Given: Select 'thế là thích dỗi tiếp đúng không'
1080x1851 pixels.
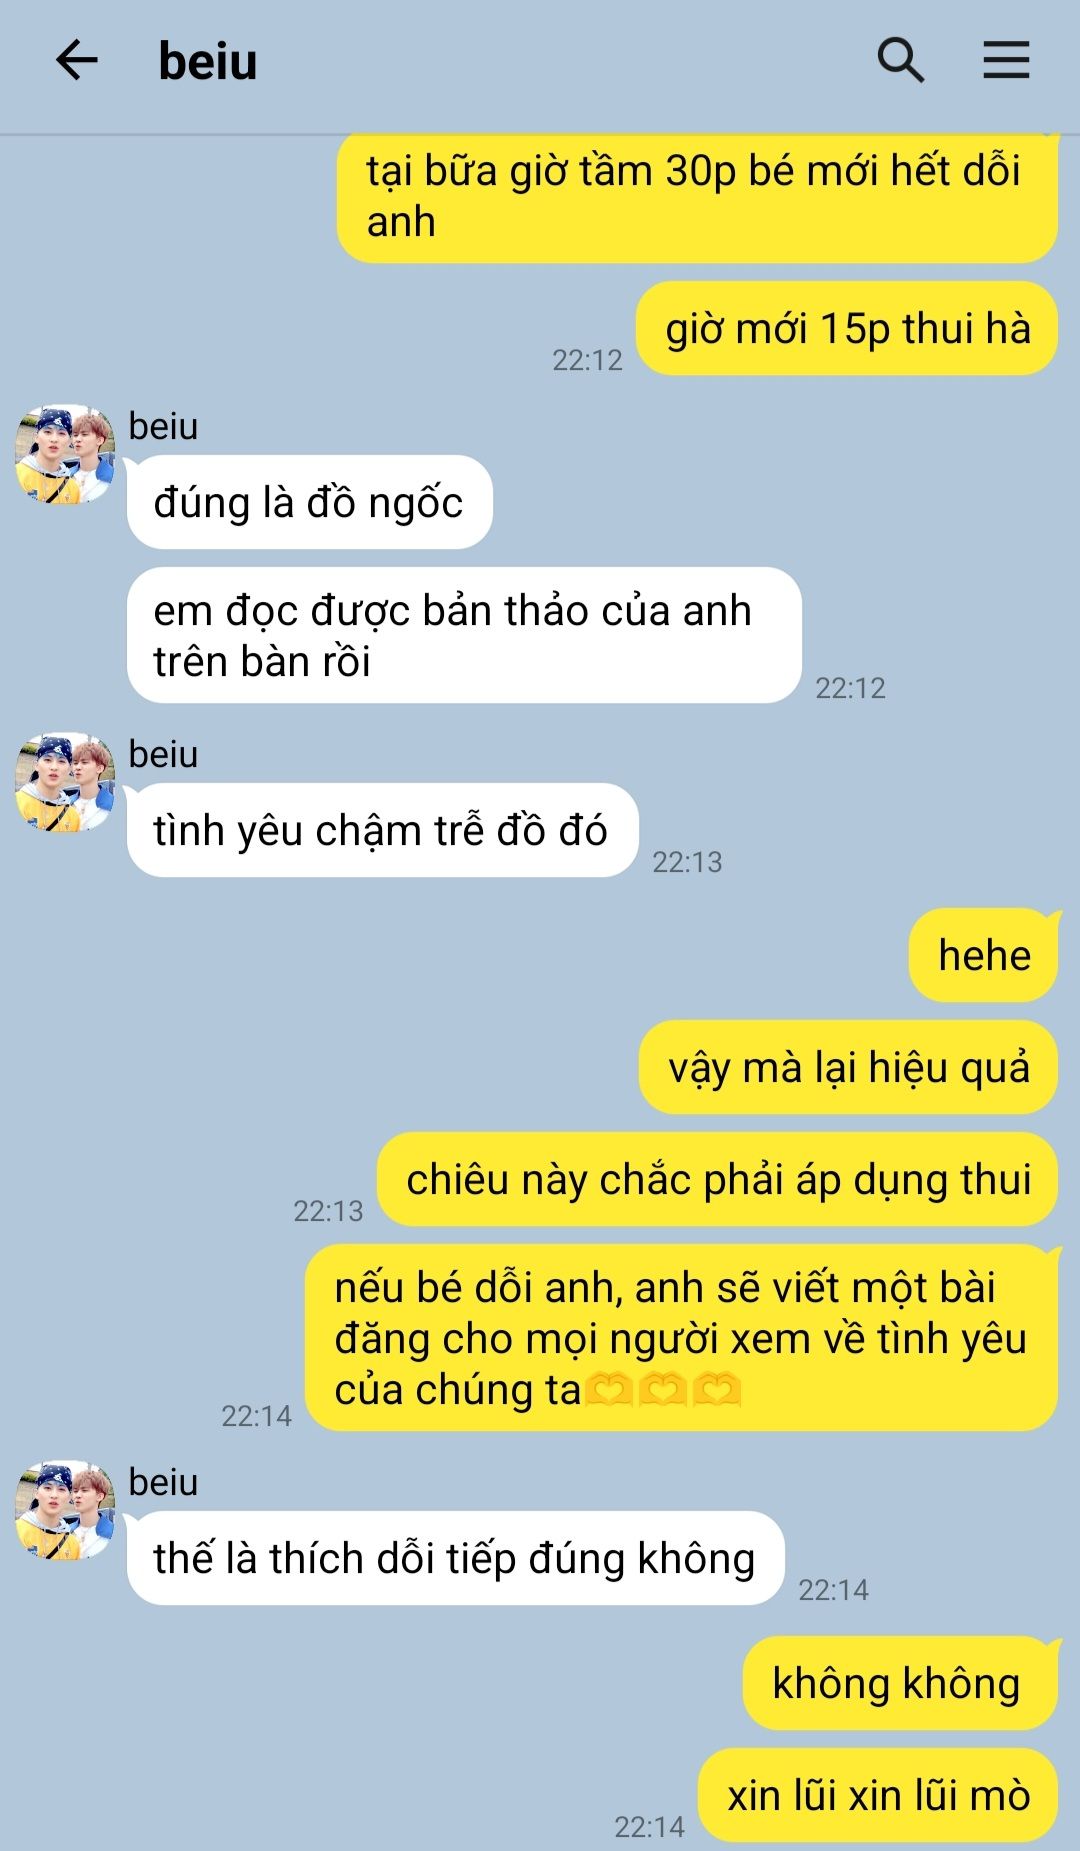Looking at the screenshot, I should click(x=455, y=1558).
